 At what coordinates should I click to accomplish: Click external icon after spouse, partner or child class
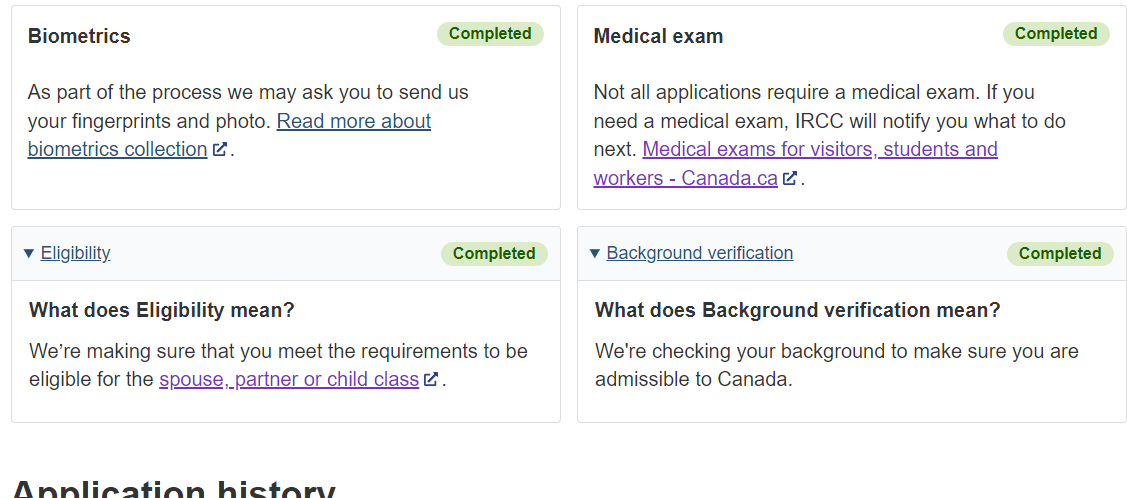coord(431,380)
